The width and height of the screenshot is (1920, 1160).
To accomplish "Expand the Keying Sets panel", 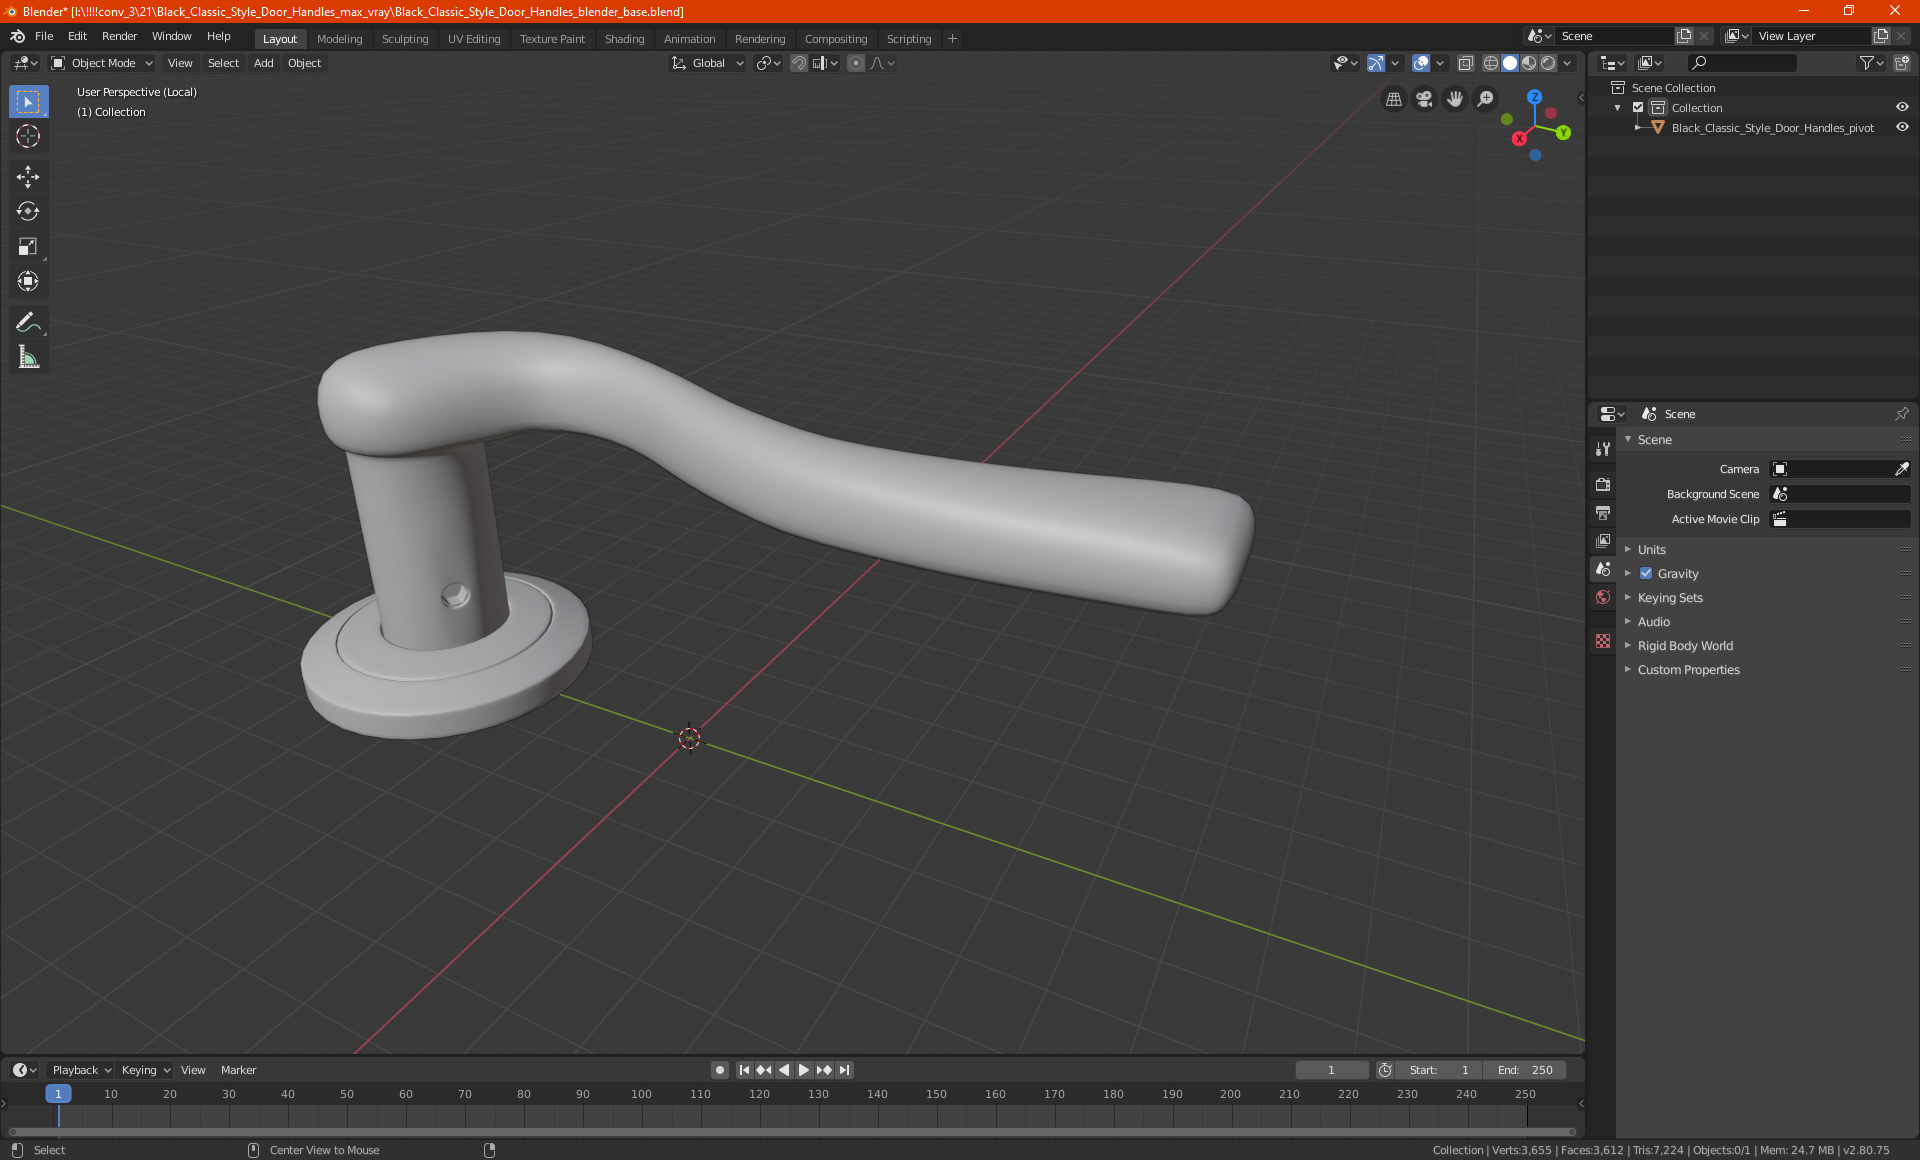I will (x=1669, y=598).
